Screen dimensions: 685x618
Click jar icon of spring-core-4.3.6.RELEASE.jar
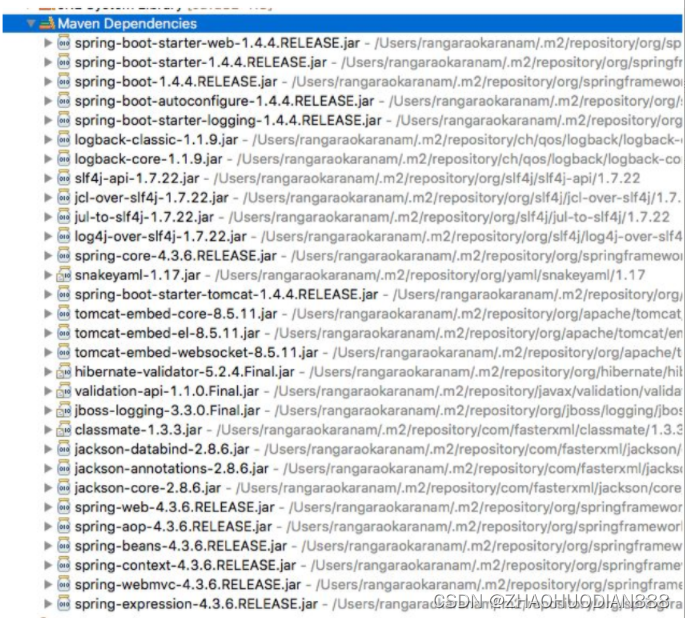64,255
